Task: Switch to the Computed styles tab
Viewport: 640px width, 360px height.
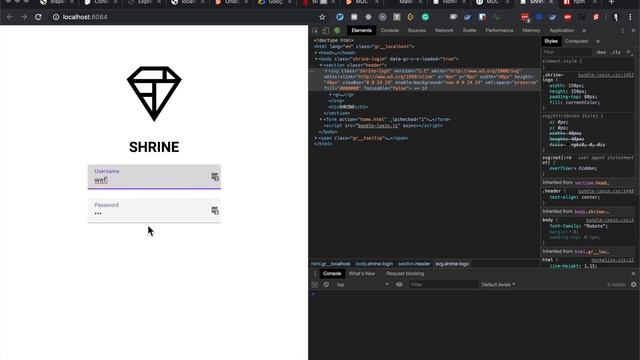Action: tap(577, 41)
